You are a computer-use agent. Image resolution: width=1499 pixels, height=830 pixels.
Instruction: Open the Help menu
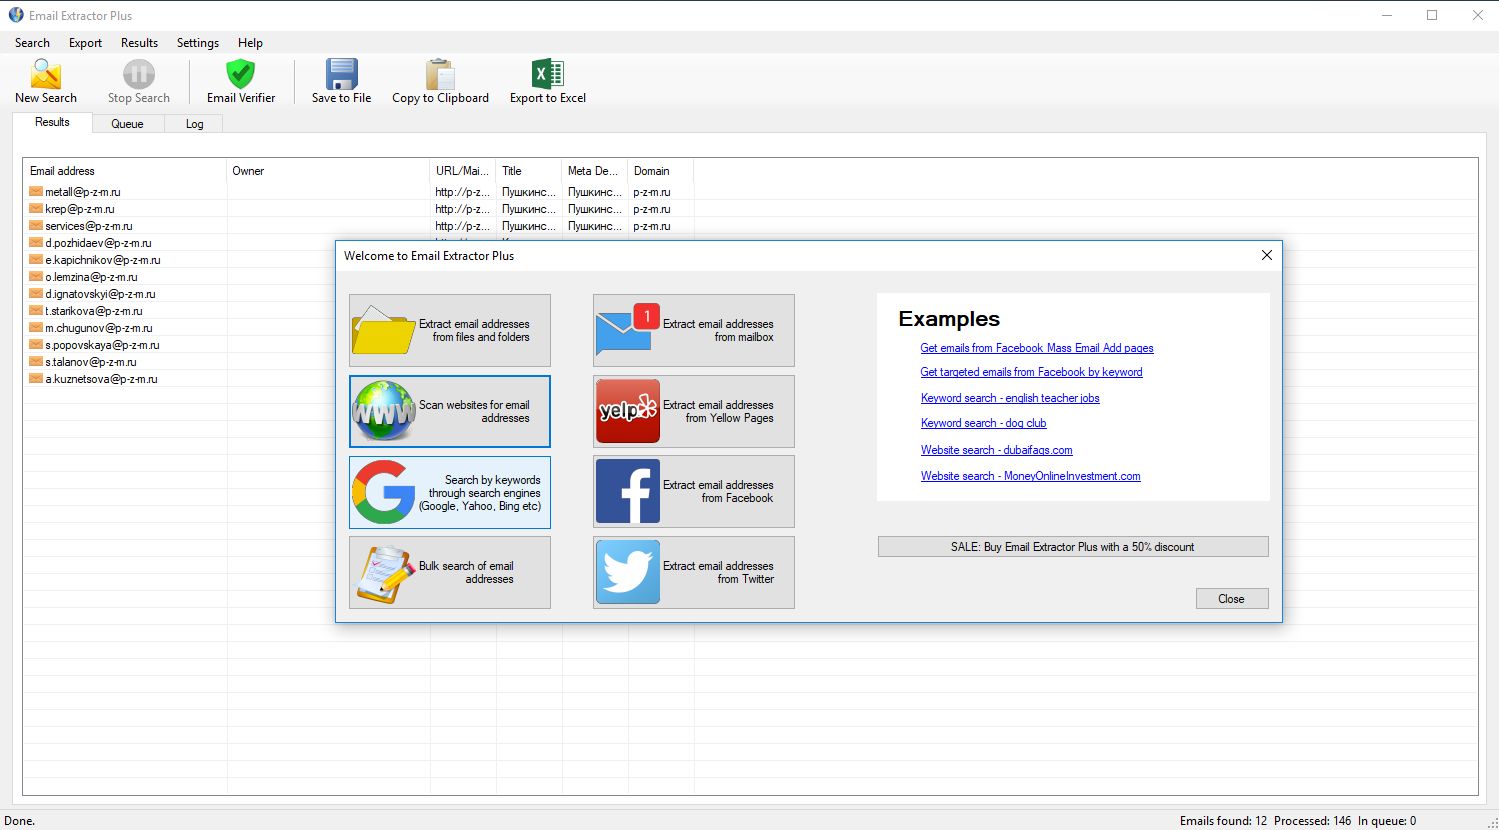coord(250,43)
